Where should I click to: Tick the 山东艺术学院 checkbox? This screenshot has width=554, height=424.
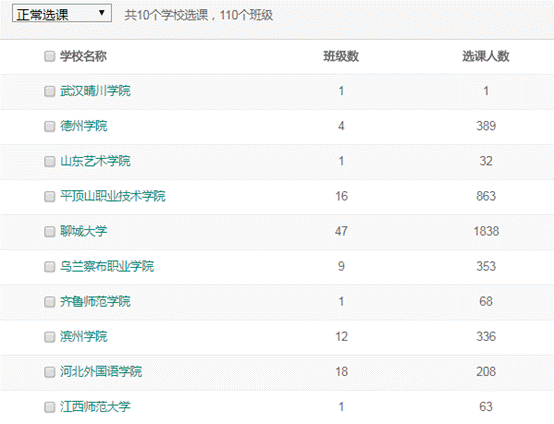(x=49, y=161)
